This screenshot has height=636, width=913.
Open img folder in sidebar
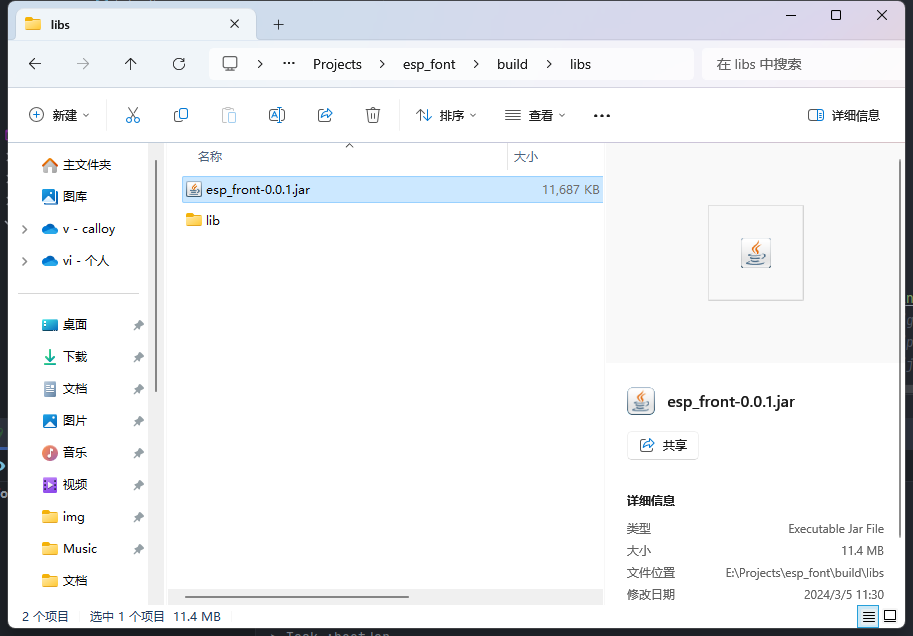[x=63, y=517]
